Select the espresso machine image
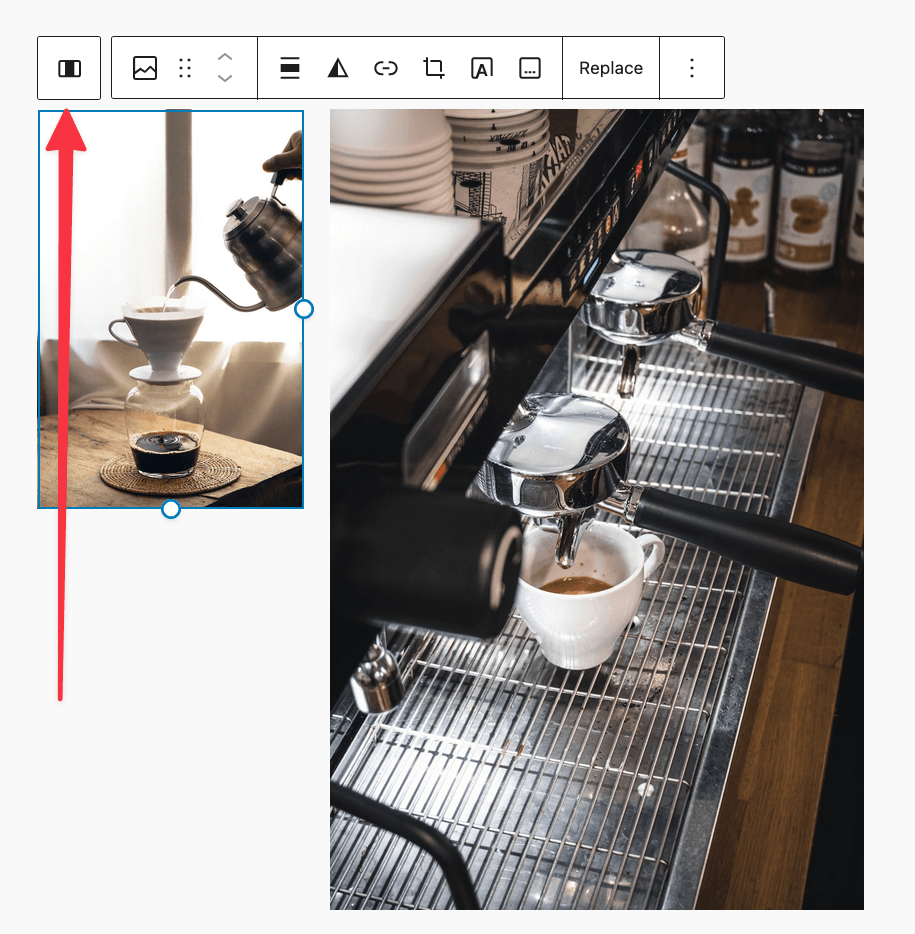 (x=595, y=500)
